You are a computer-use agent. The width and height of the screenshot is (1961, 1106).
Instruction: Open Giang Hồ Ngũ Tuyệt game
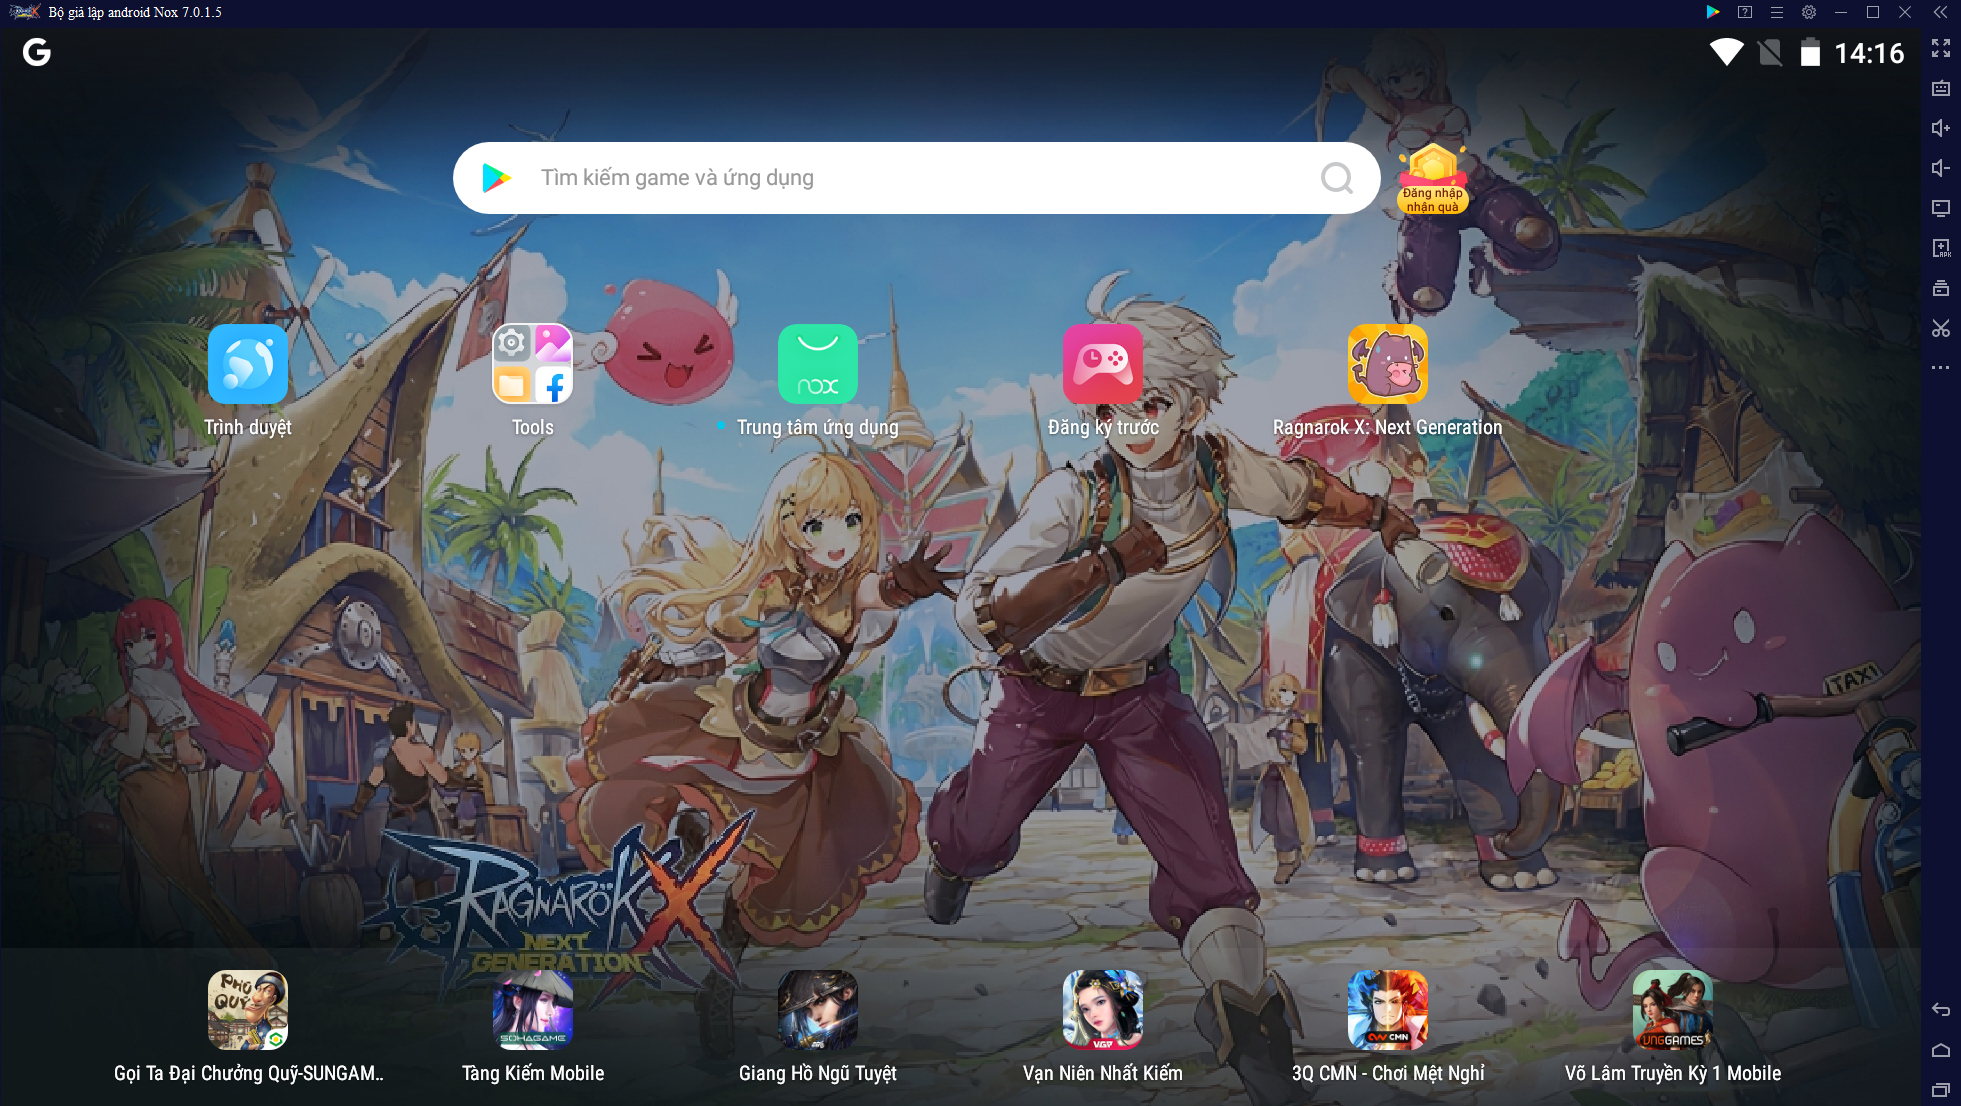click(x=817, y=1010)
